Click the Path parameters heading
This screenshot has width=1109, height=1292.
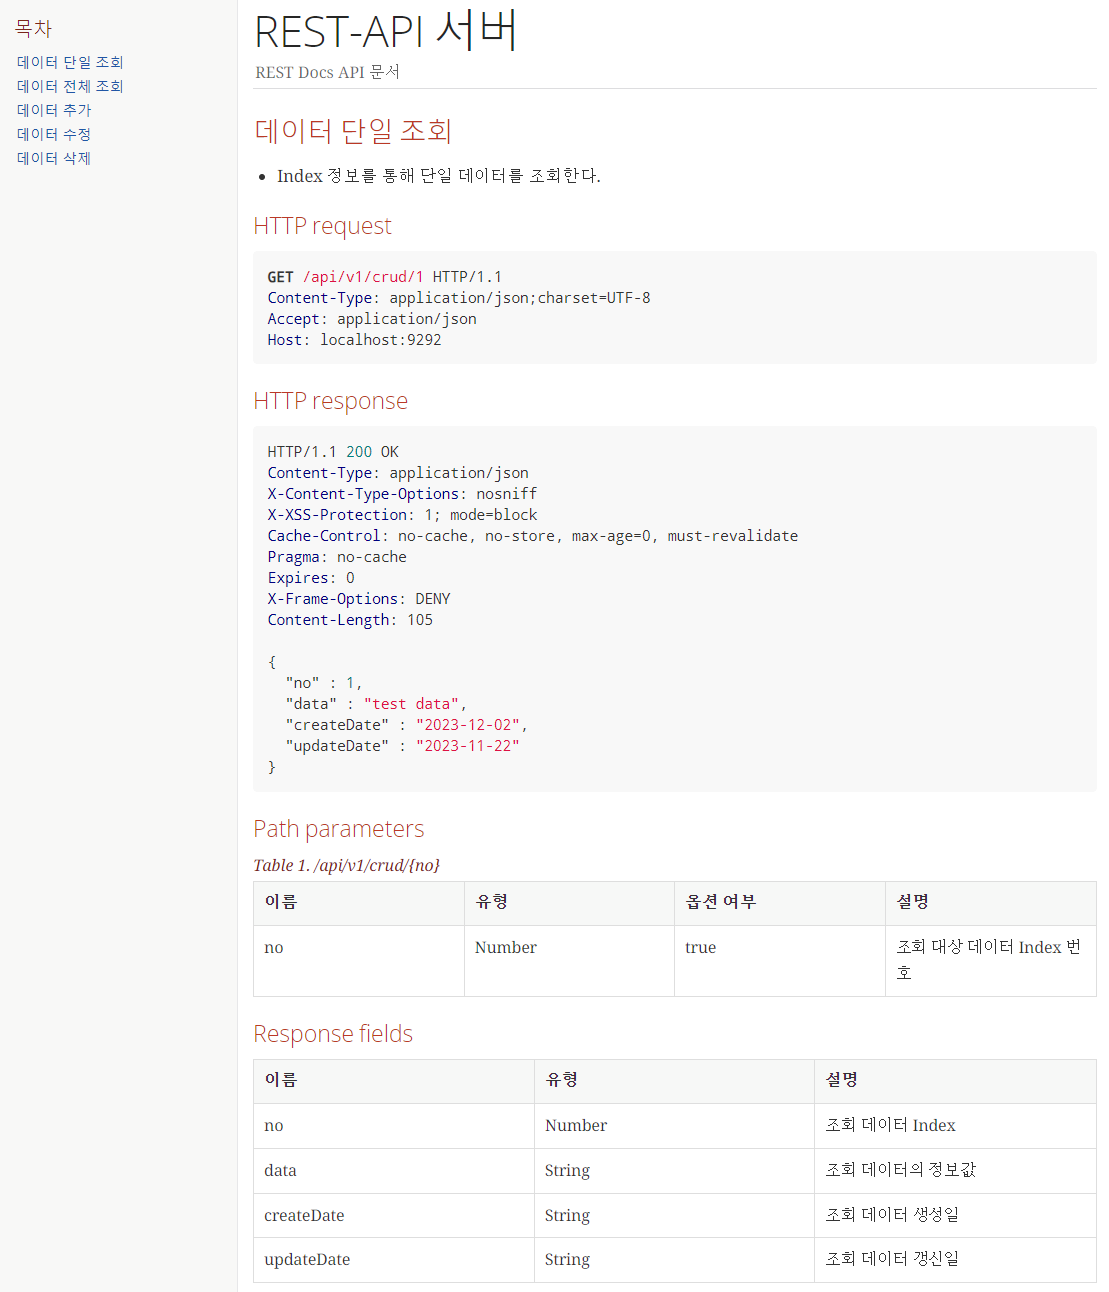[x=338, y=829]
